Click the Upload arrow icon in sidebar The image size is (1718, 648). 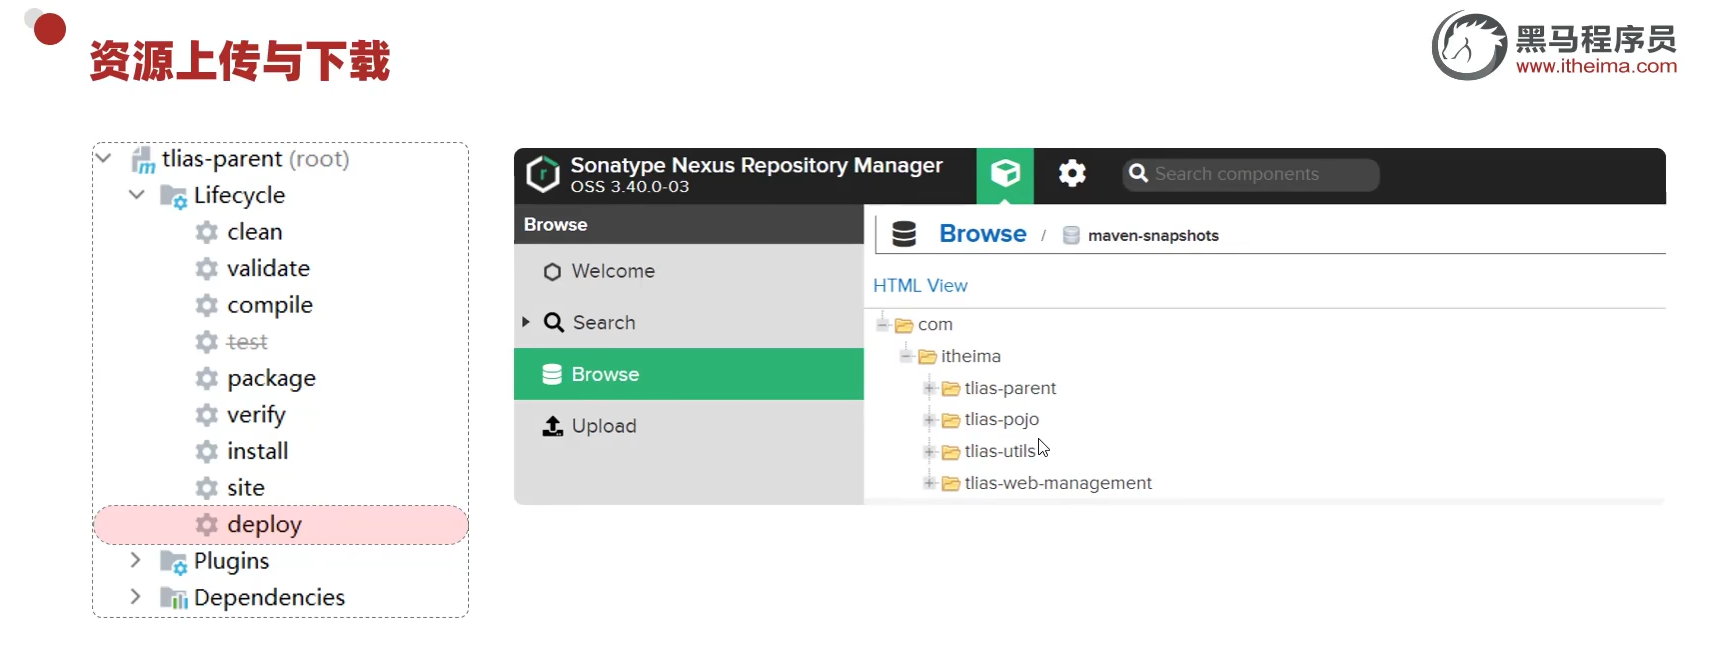pyautogui.click(x=552, y=426)
